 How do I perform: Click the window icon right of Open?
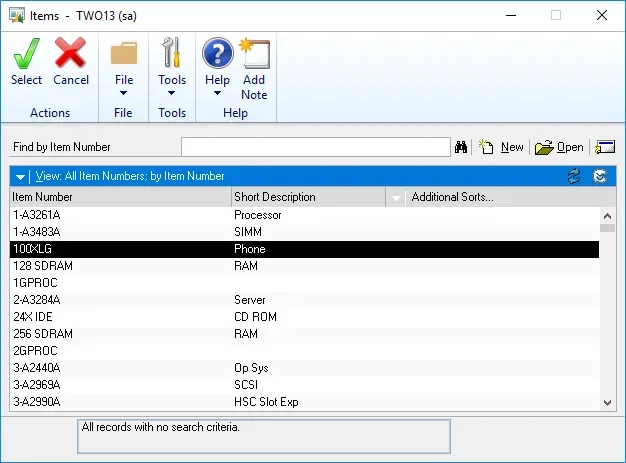[604, 147]
